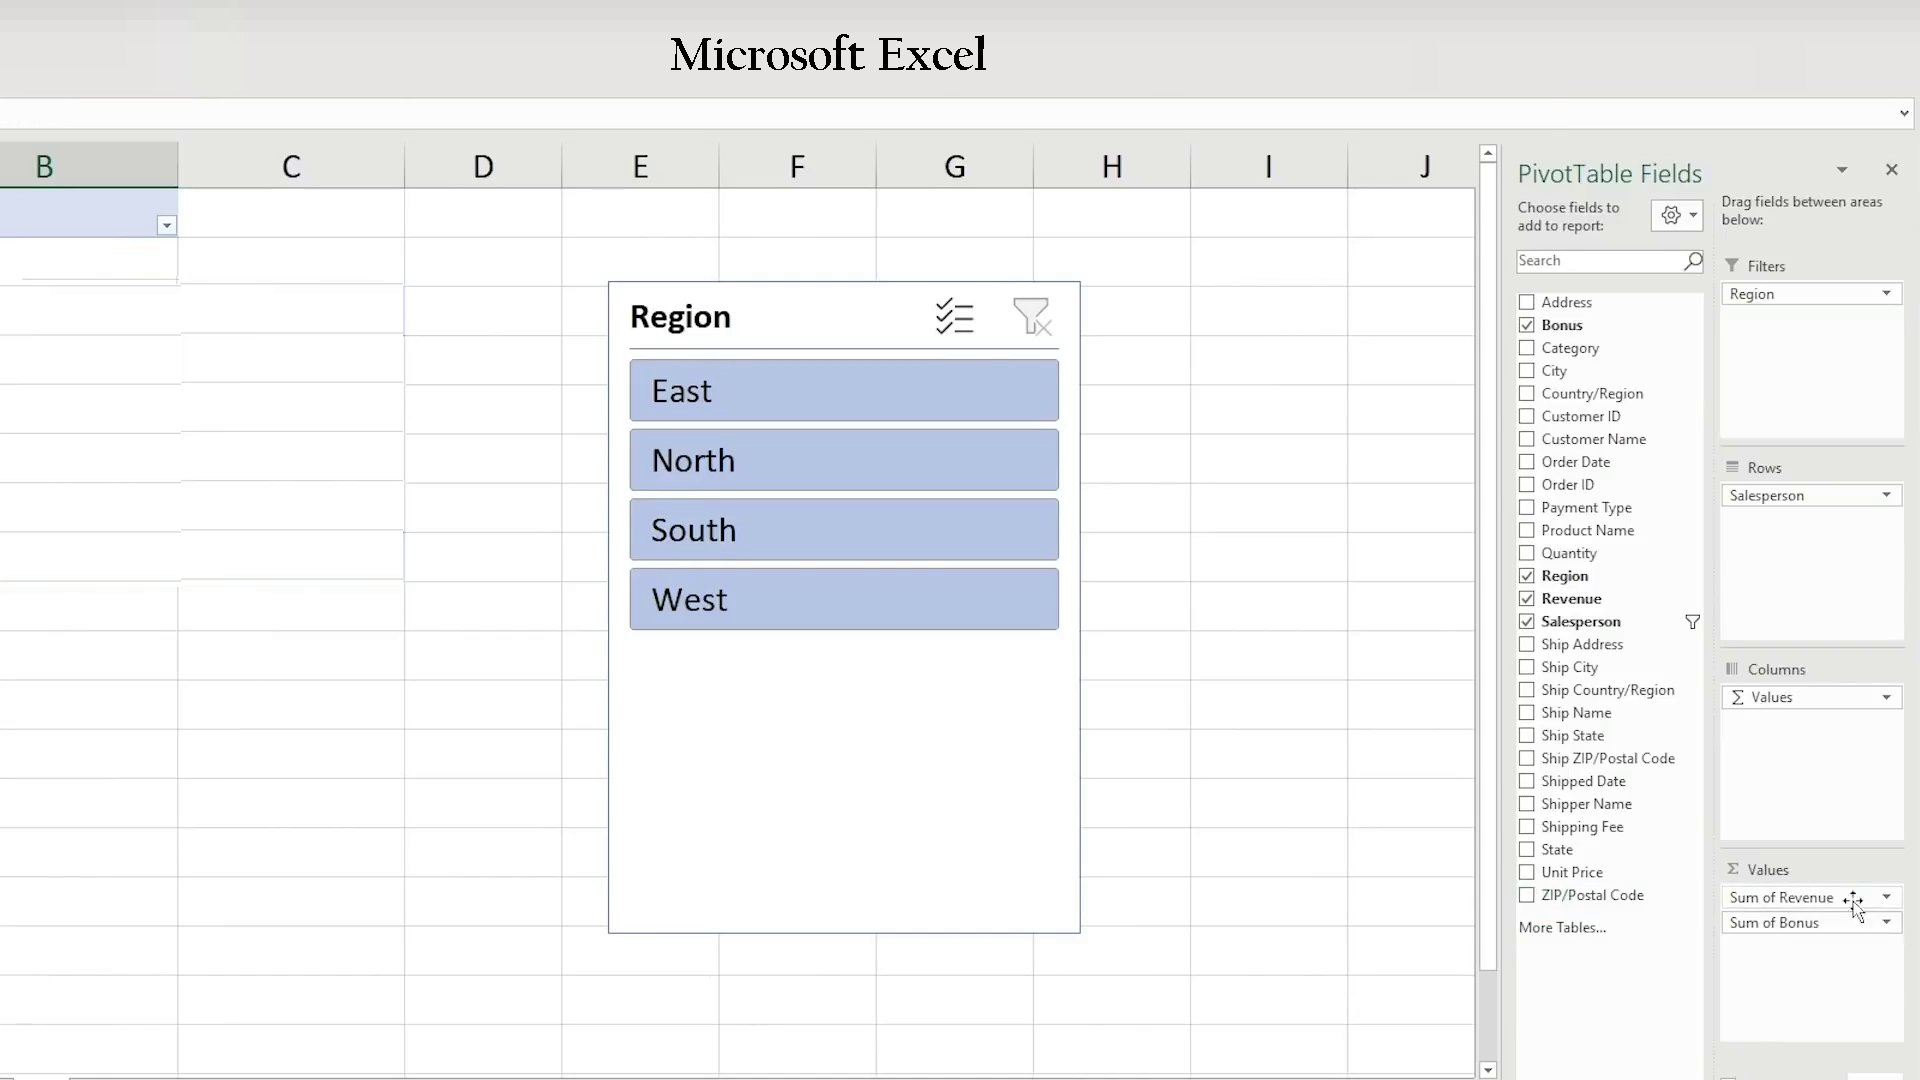Image resolution: width=1920 pixels, height=1080 pixels.
Task: Click the filter funnel beside Salesperson
Action: pos(1692,622)
